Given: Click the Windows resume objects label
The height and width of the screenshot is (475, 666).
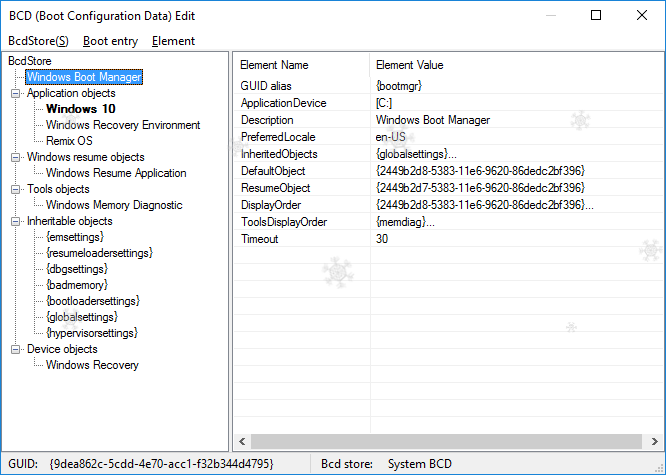Looking at the screenshot, I should click(x=86, y=157).
